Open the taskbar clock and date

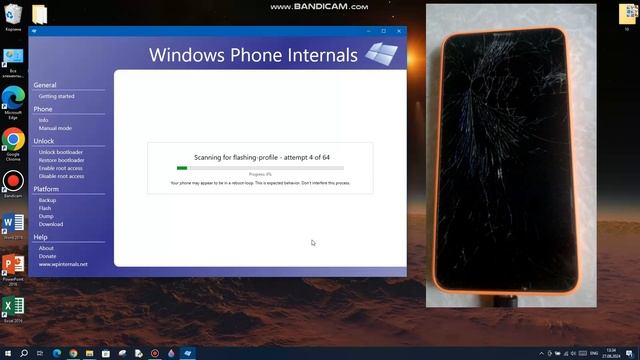(x=611, y=353)
